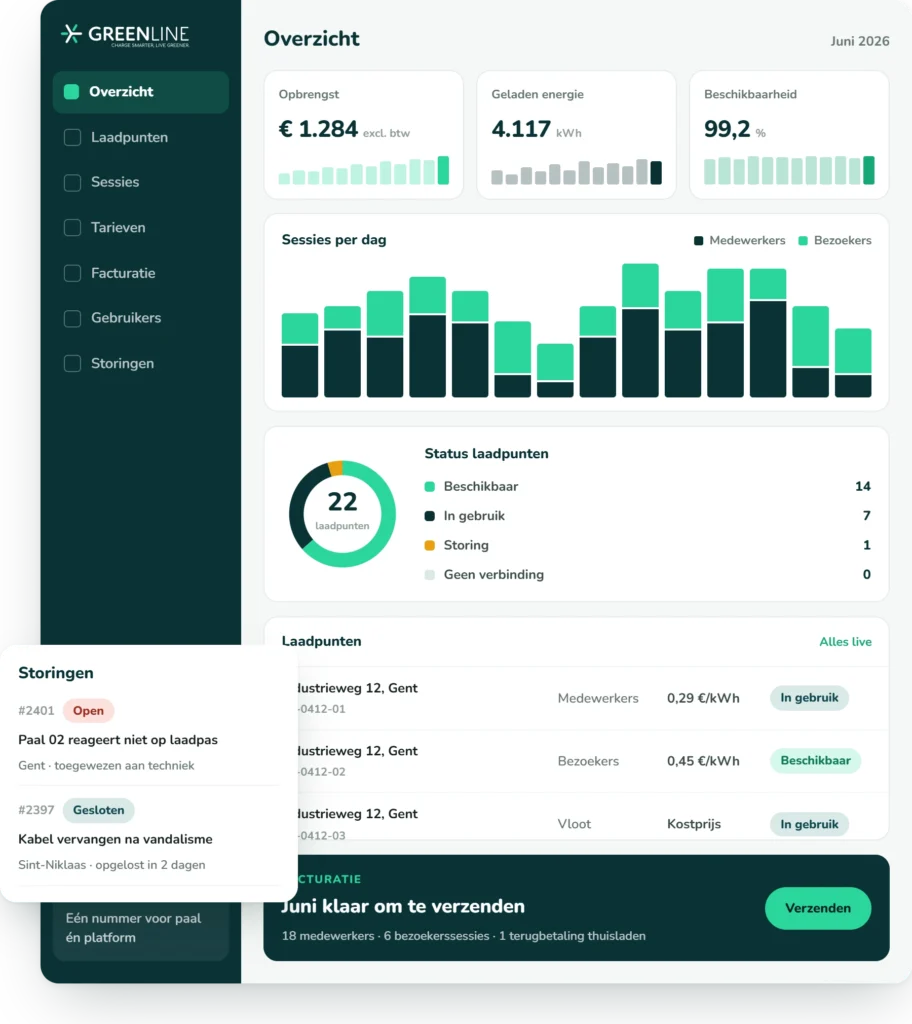Click the Gesloten badge on #2397
The width and height of the screenshot is (912, 1024).
pyautogui.click(x=99, y=810)
